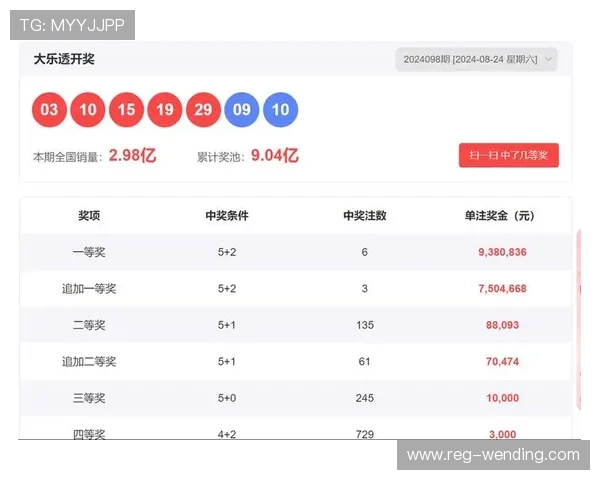Click condition 5+1 in 二等奖 row

click(x=227, y=325)
